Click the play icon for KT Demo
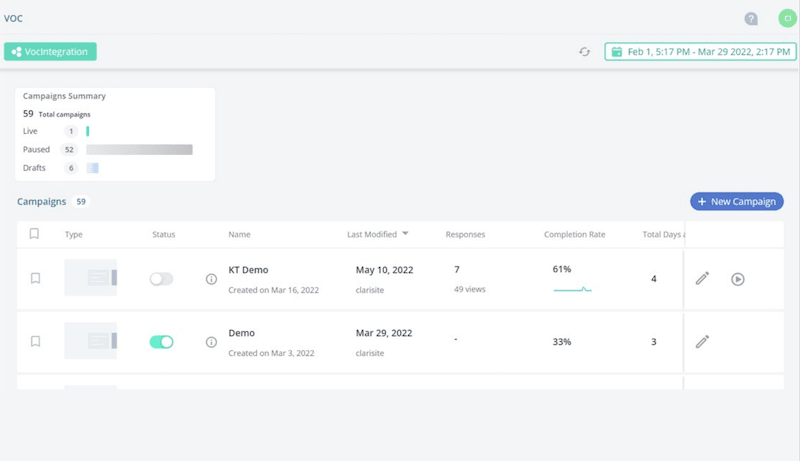 click(738, 279)
